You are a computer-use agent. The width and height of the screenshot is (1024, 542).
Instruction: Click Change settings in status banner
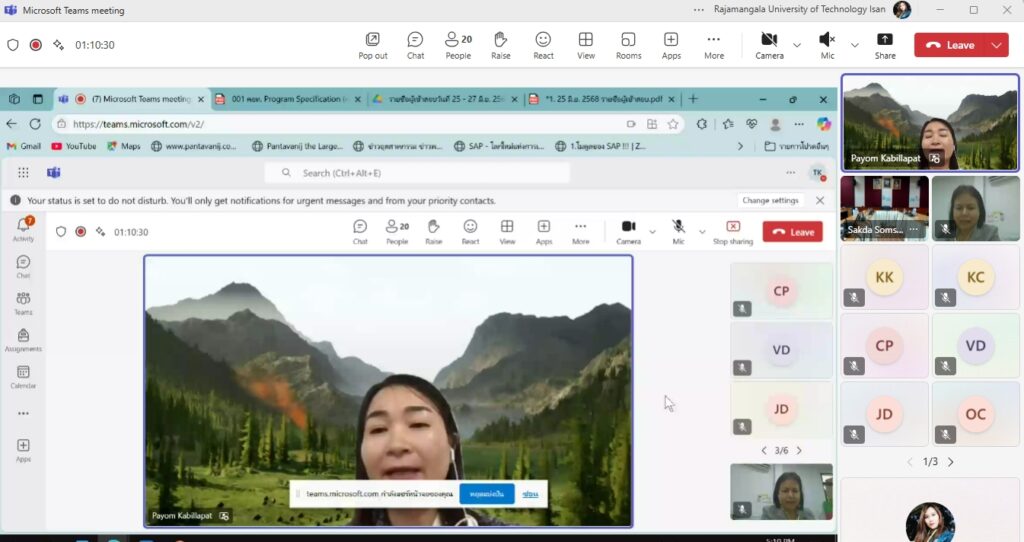tap(770, 200)
